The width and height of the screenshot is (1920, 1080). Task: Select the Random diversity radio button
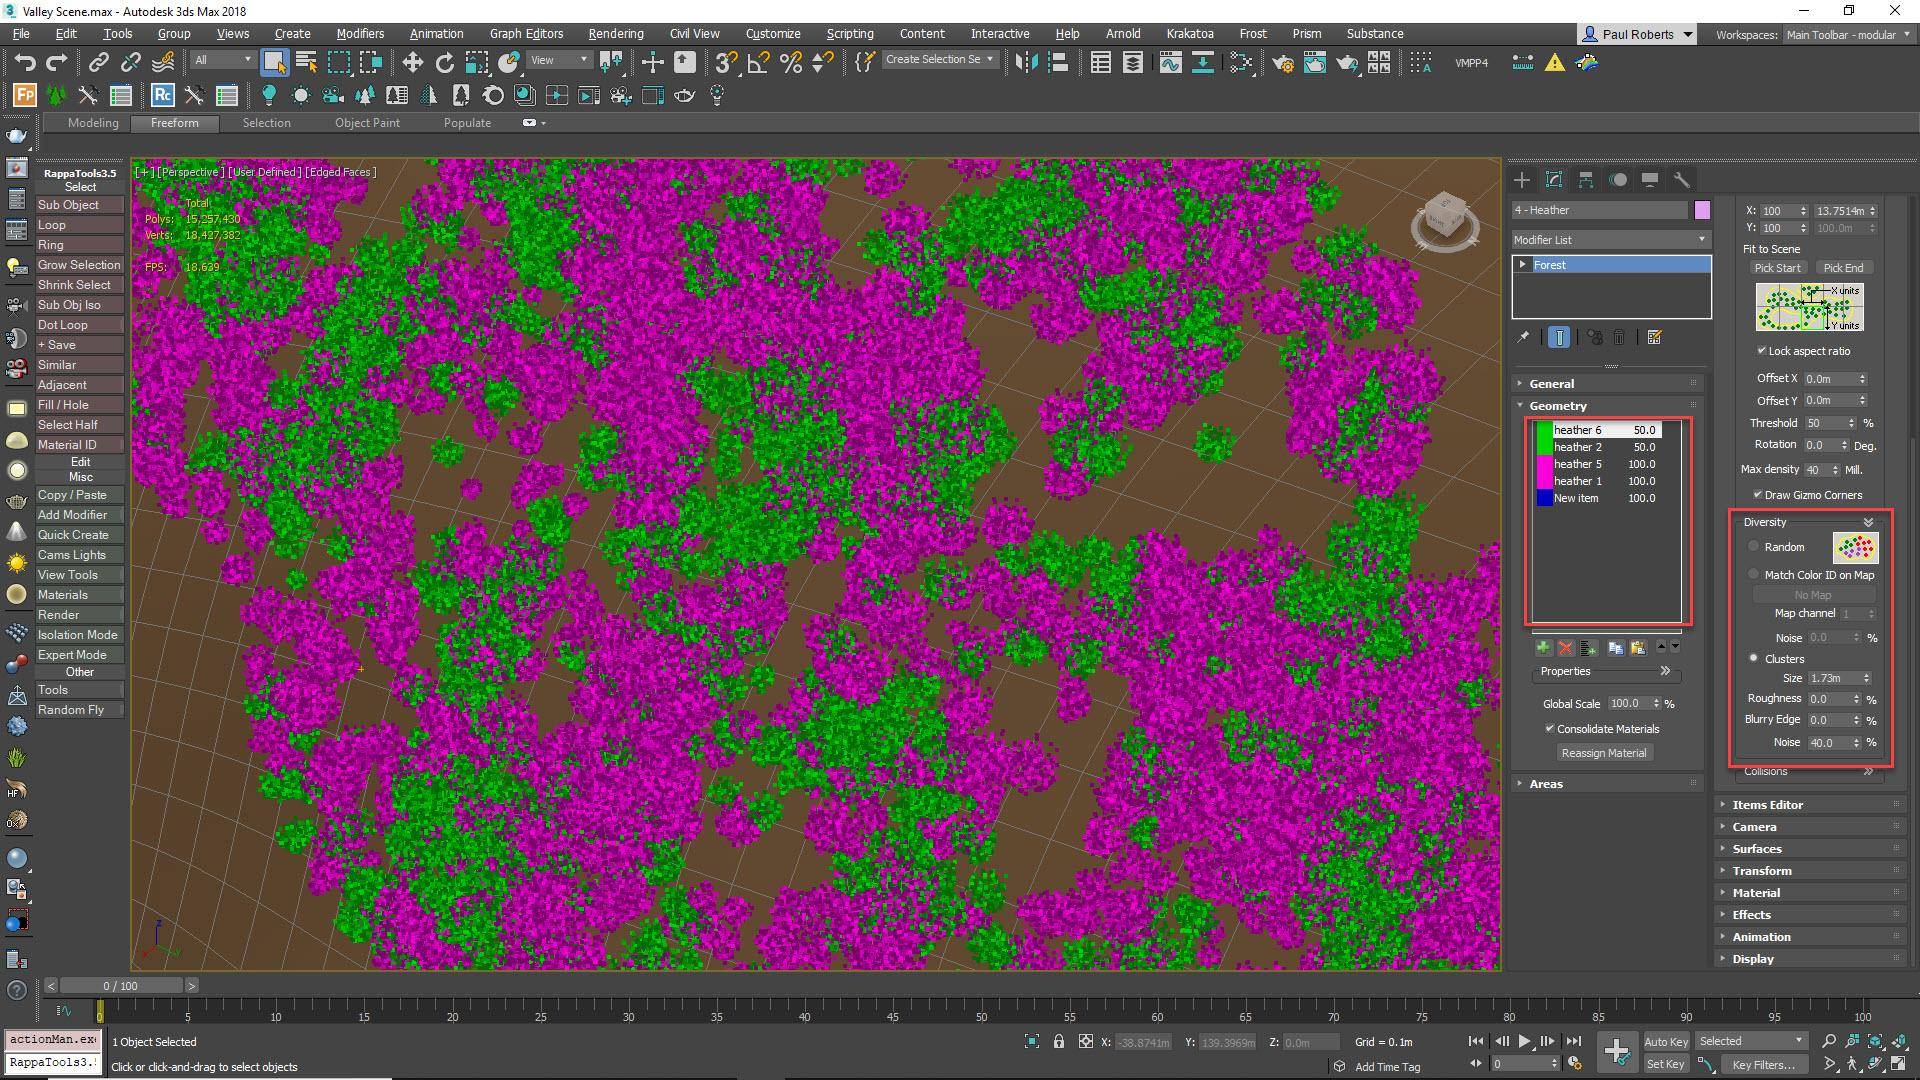click(x=1753, y=546)
